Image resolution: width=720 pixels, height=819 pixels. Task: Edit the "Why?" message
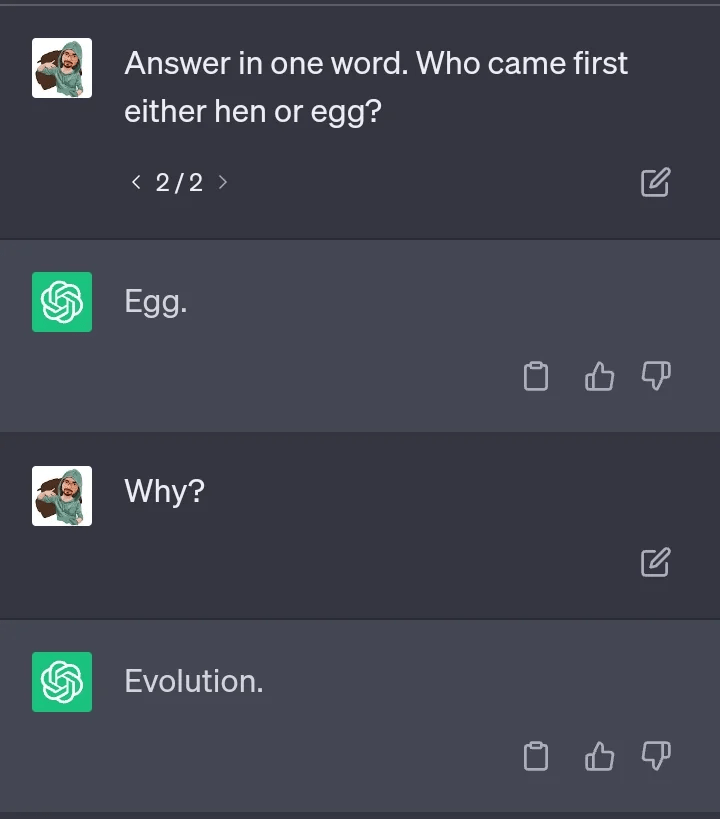[655, 562]
